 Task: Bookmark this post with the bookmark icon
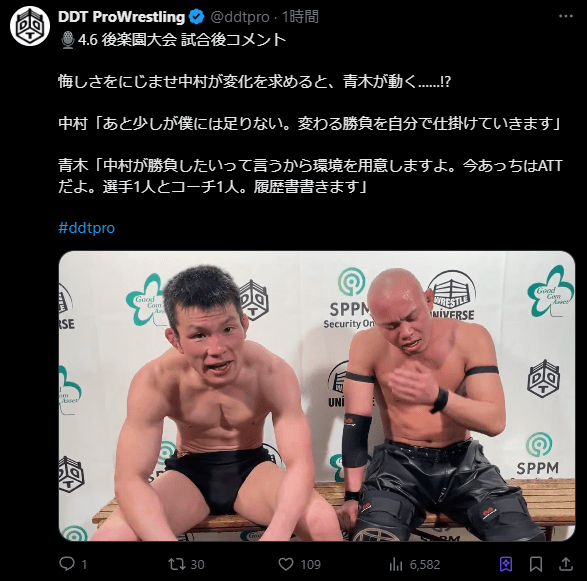pyautogui.click(x=536, y=564)
